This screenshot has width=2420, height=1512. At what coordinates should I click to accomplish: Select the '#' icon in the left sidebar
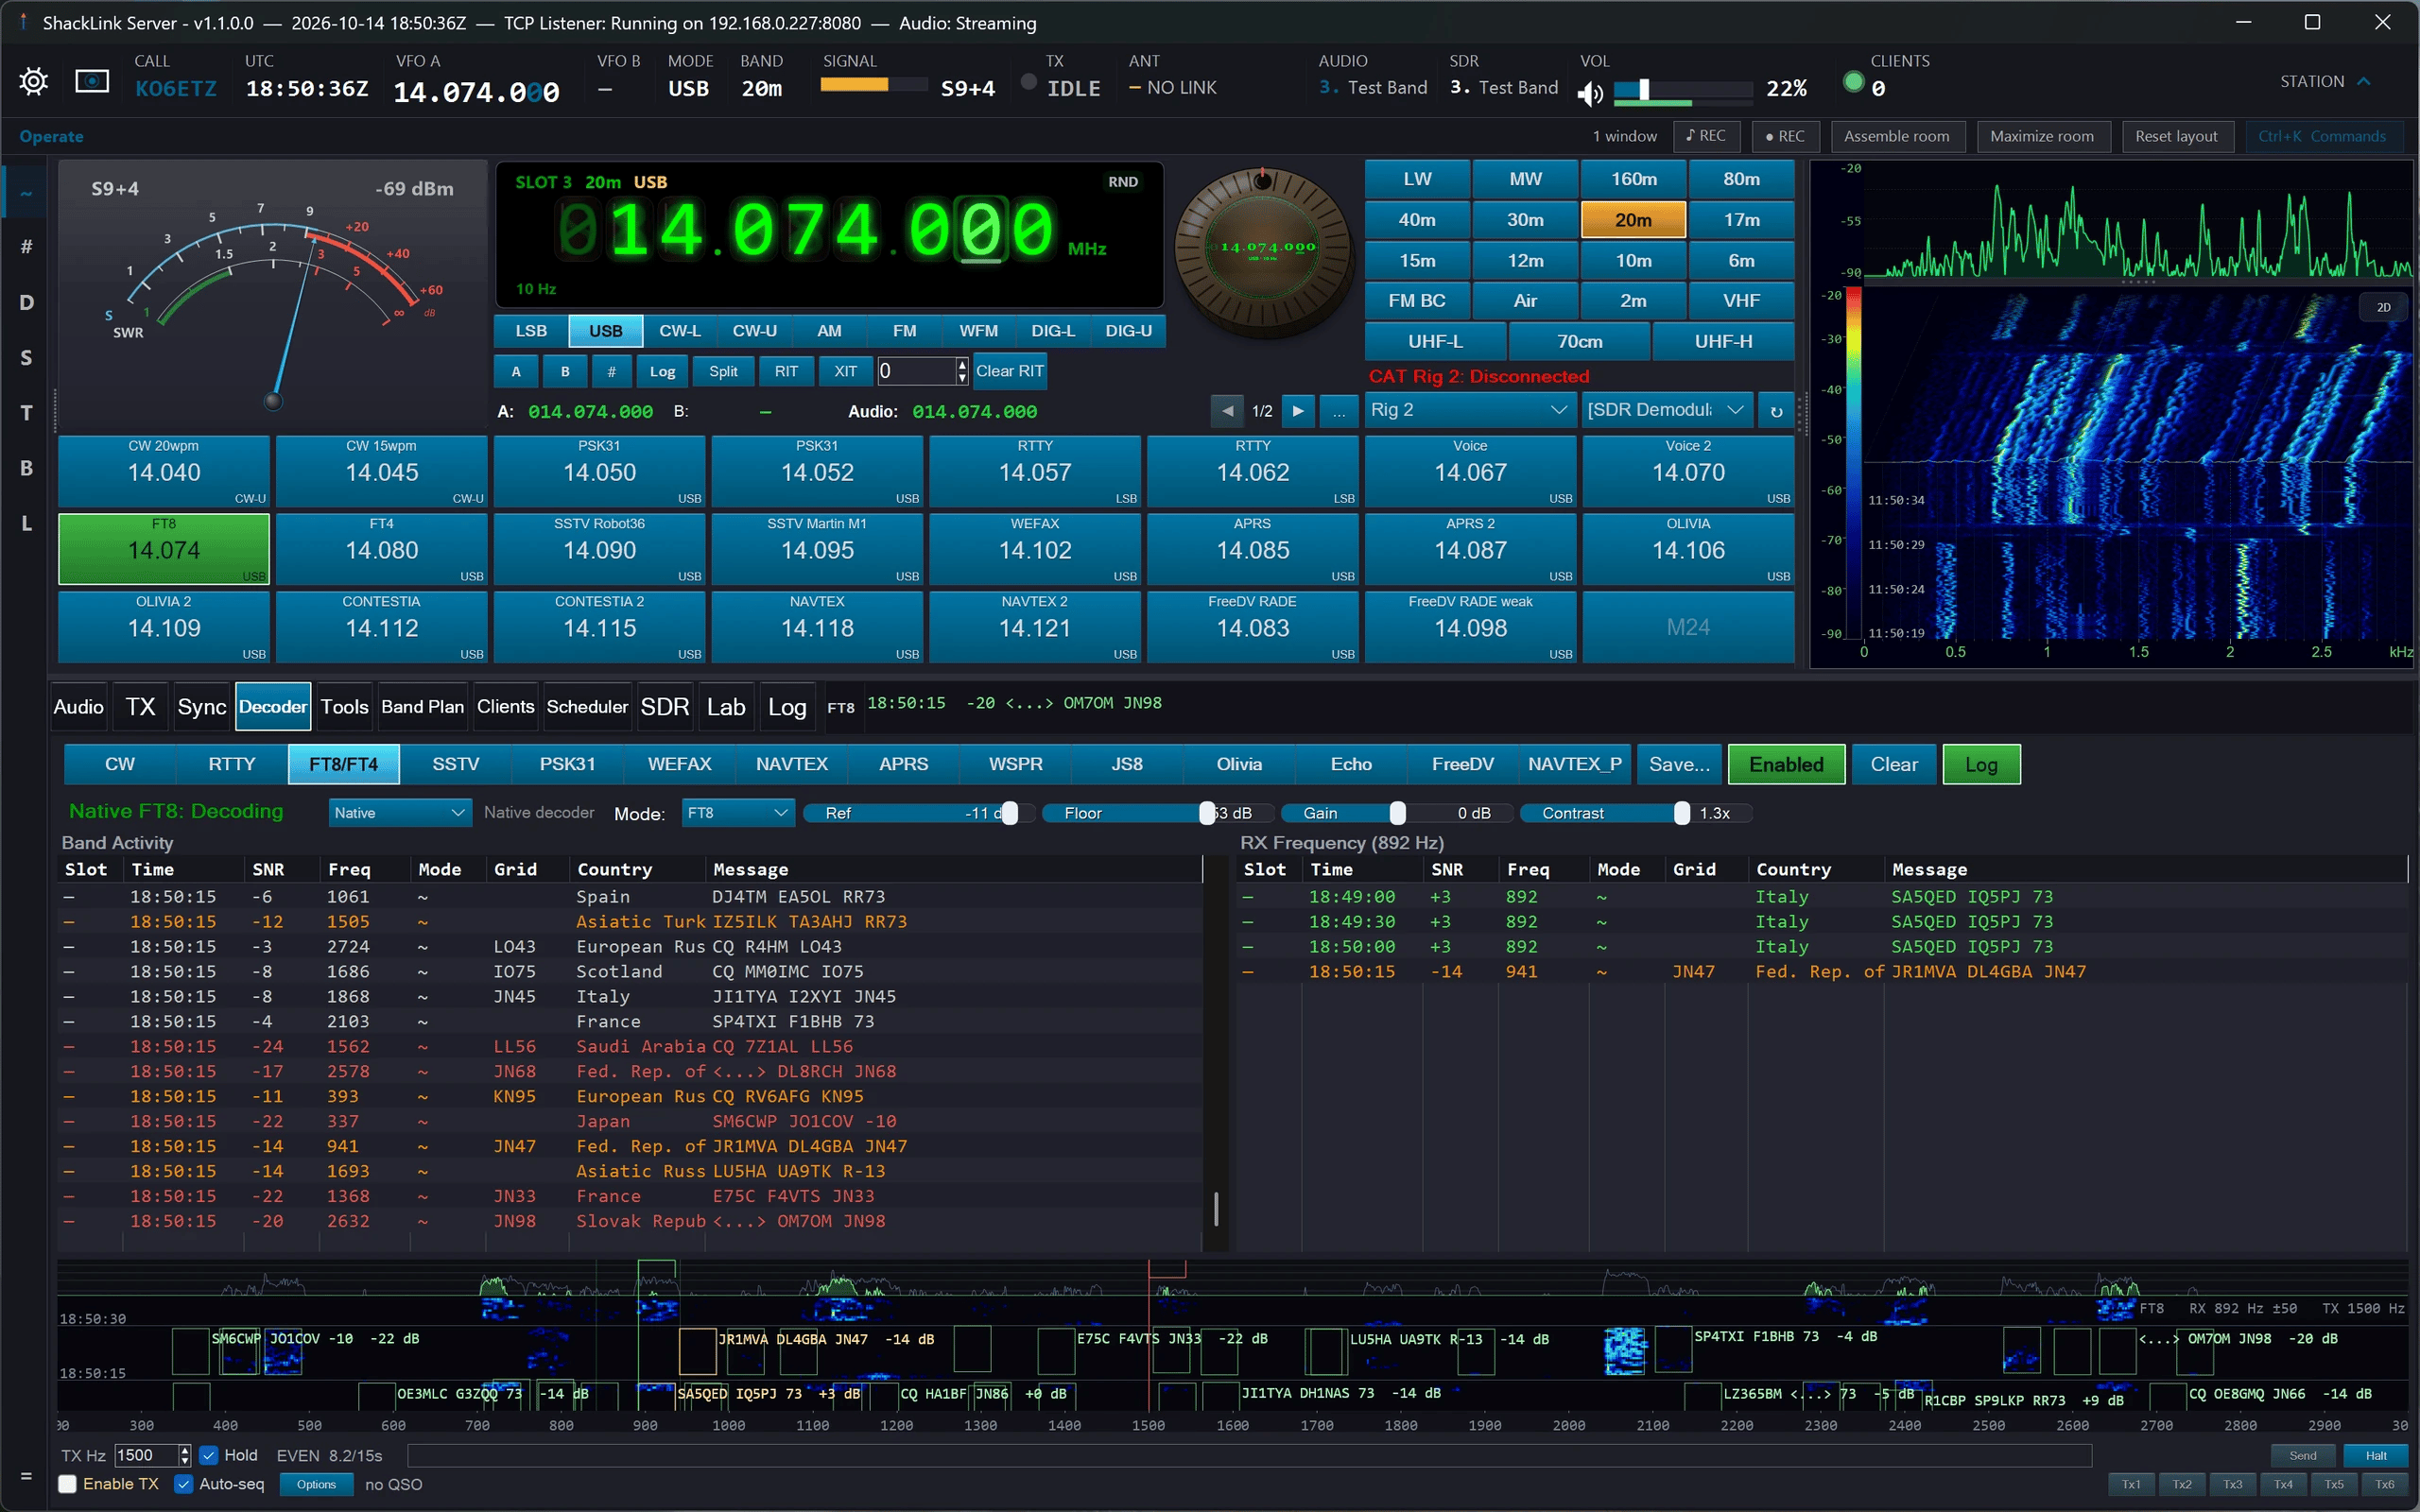26,247
